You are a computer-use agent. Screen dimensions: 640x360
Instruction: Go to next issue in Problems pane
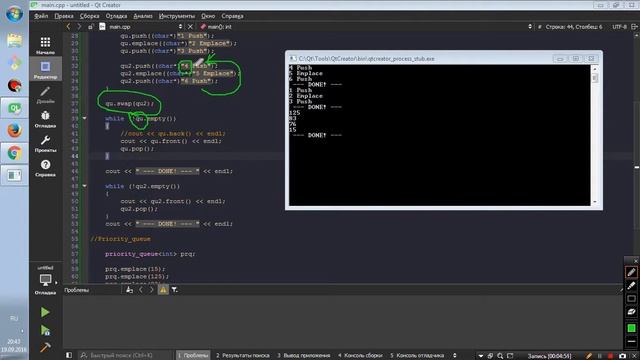coord(151,290)
